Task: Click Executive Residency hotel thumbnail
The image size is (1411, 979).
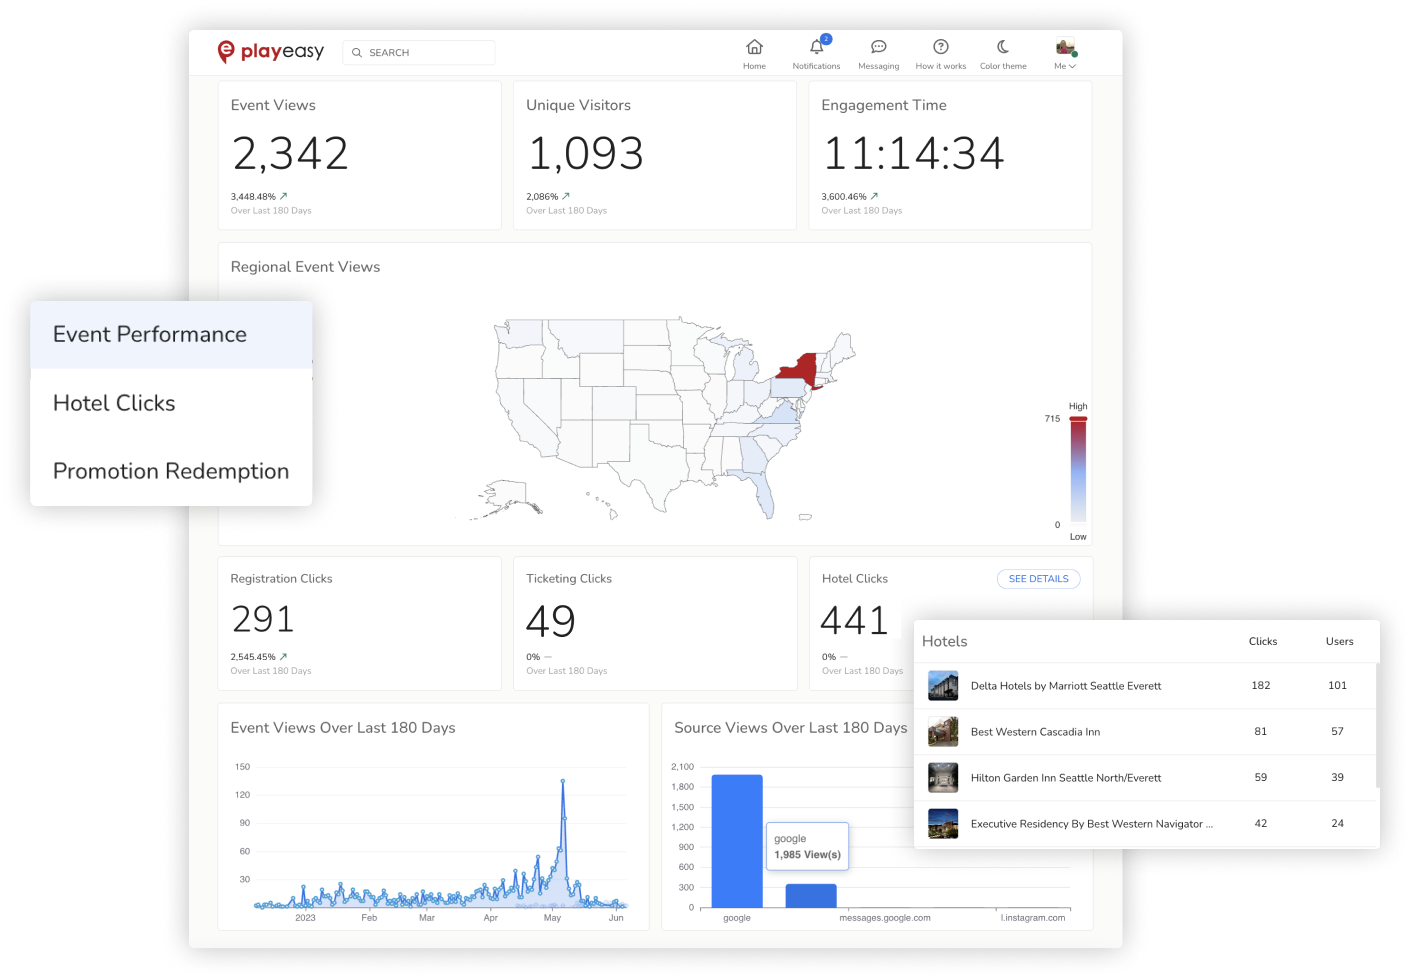Action: pyautogui.click(x=943, y=824)
